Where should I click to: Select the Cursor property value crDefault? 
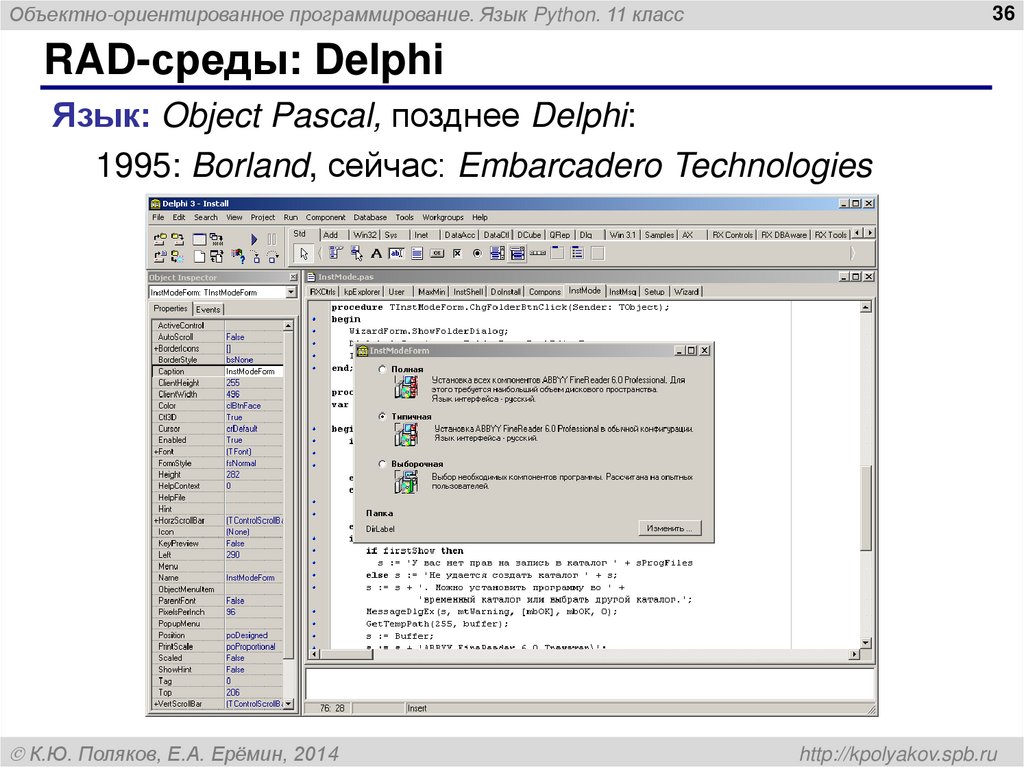pyautogui.click(x=242, y=429)
